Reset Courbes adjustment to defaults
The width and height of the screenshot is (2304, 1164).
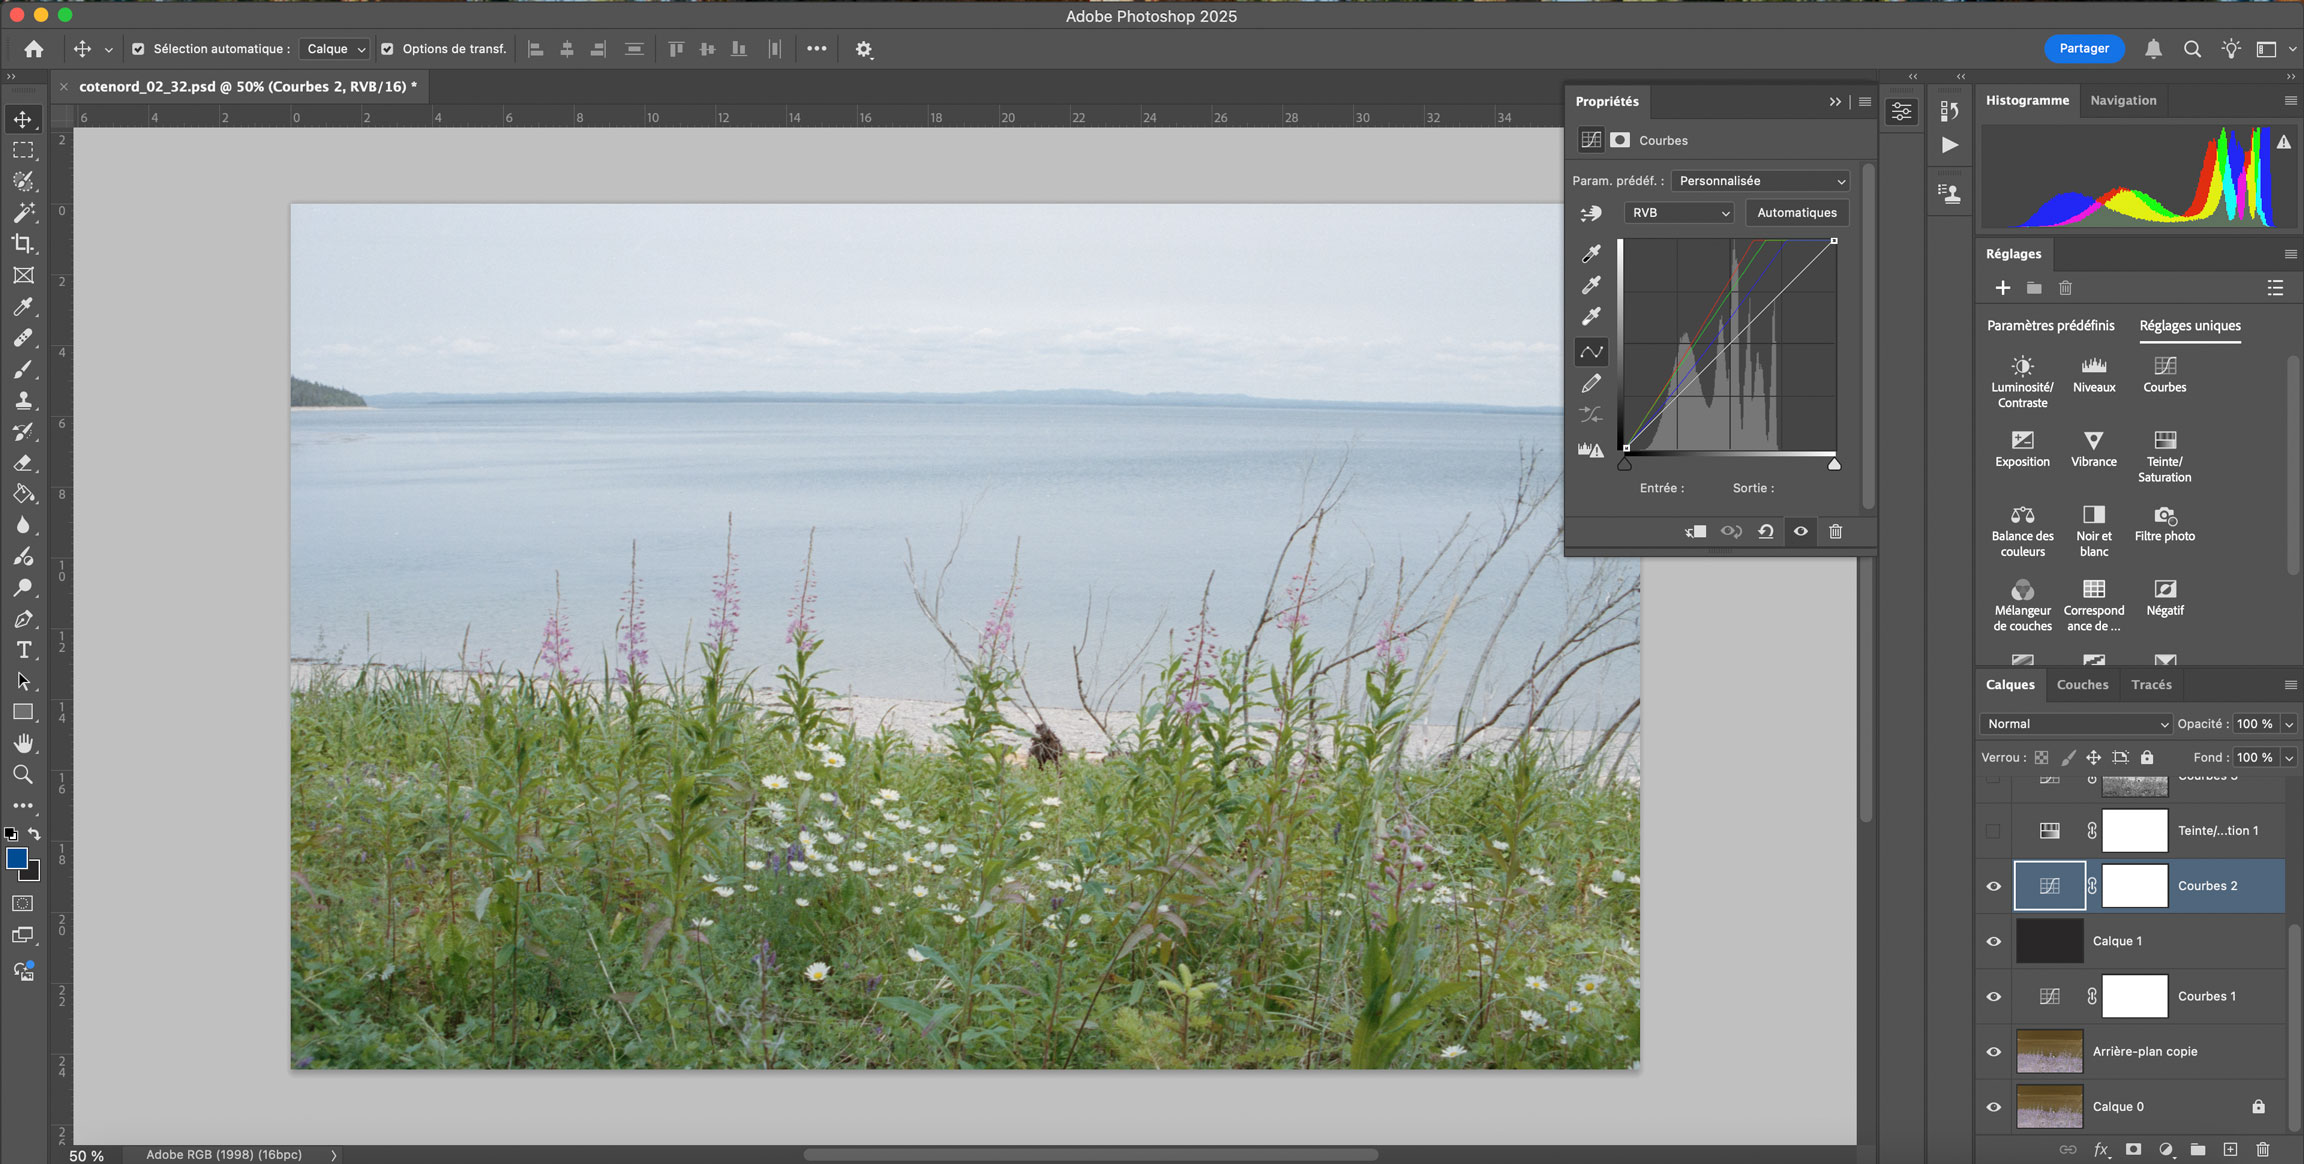[1766, 532]
